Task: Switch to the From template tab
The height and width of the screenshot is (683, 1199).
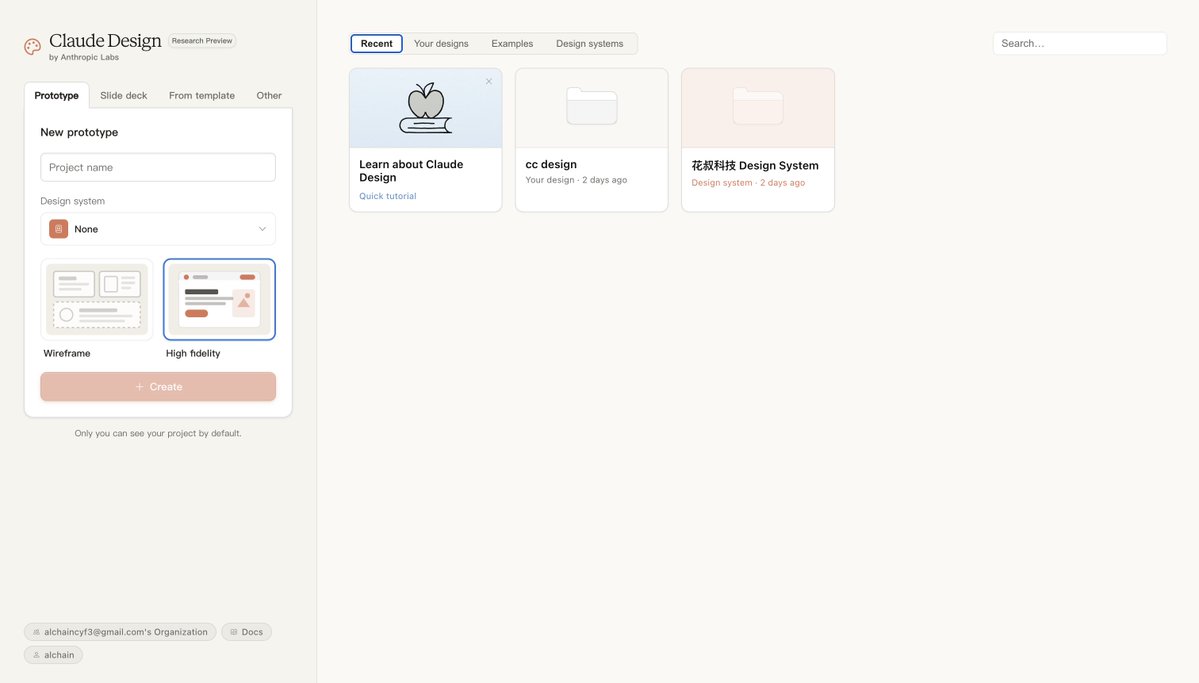Action: 202,96
